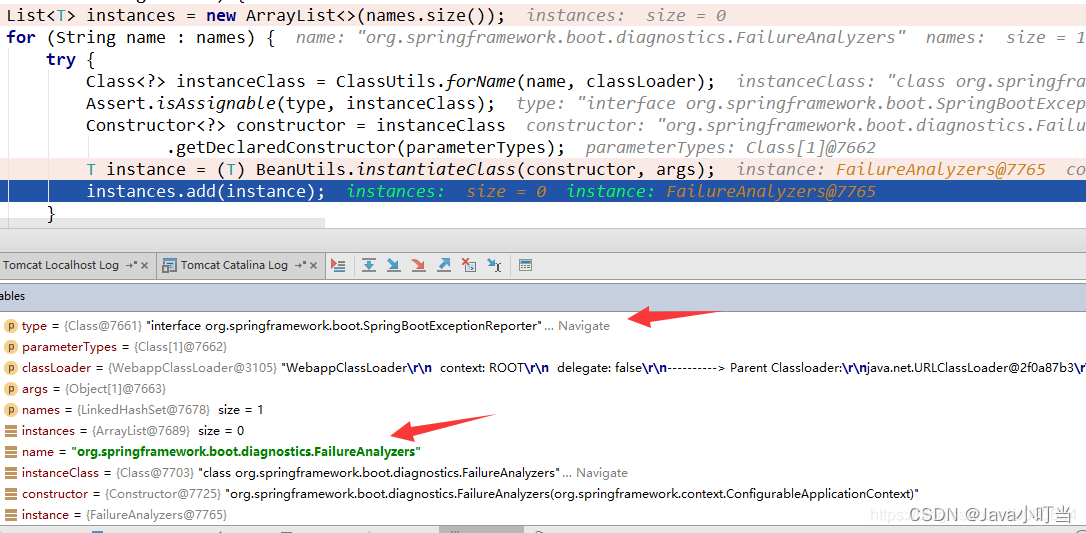
Task: Click 'Constructor<?> constructor = instanceClass' line
Action: click(x=296, y=125)
